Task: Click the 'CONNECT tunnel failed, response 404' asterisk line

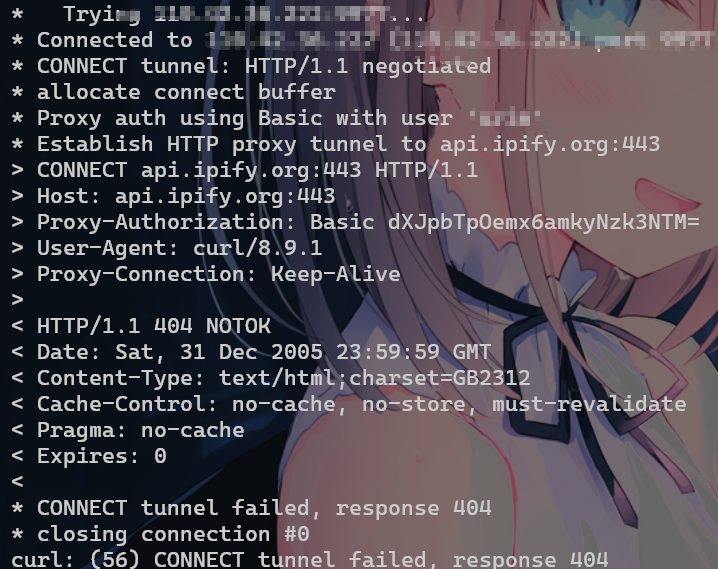Action: click(251, 509)
